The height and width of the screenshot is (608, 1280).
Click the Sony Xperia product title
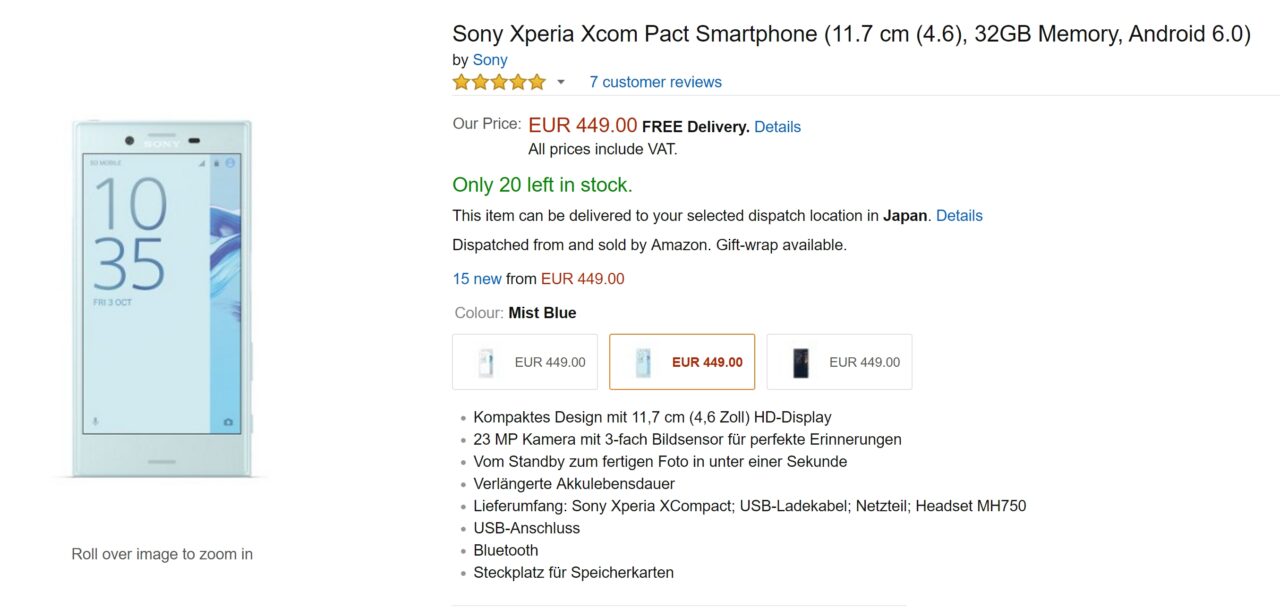(851, 34)
